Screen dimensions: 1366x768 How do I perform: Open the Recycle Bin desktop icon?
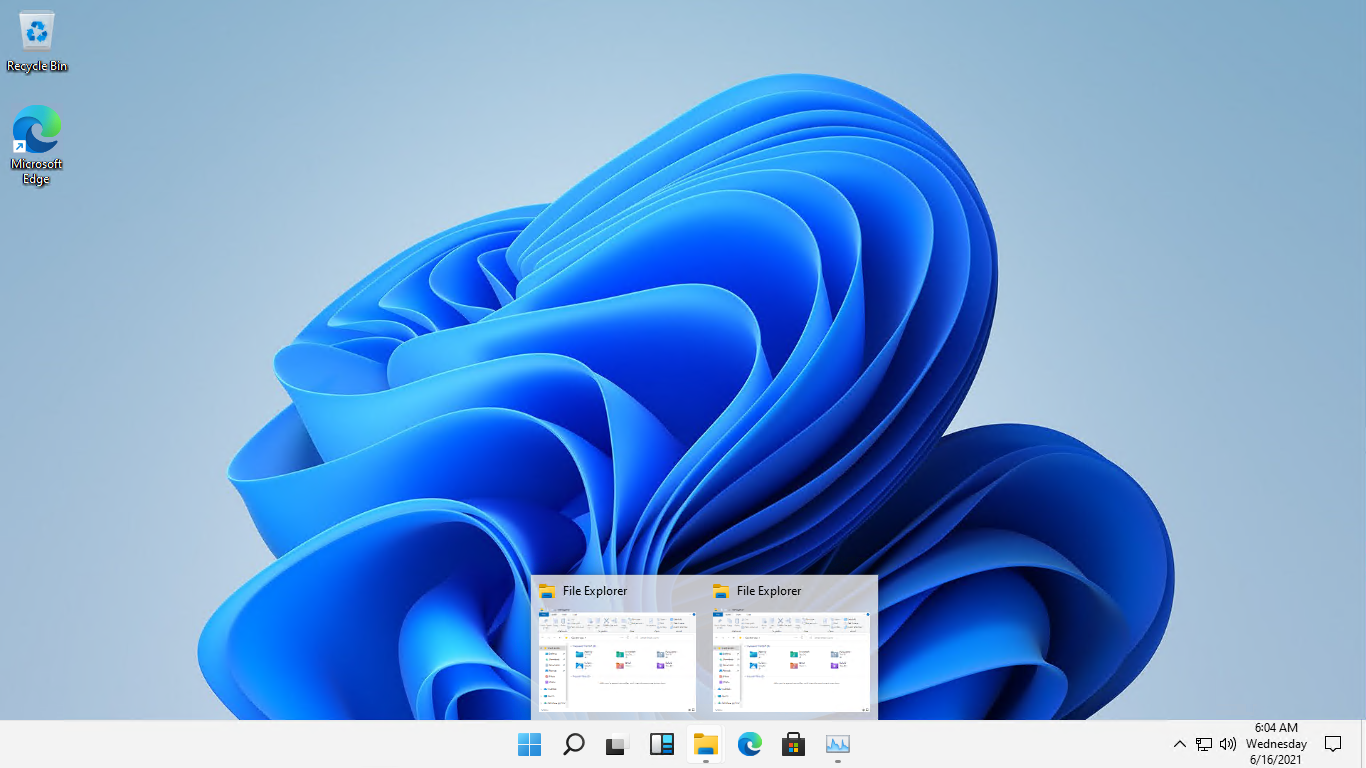37,42
